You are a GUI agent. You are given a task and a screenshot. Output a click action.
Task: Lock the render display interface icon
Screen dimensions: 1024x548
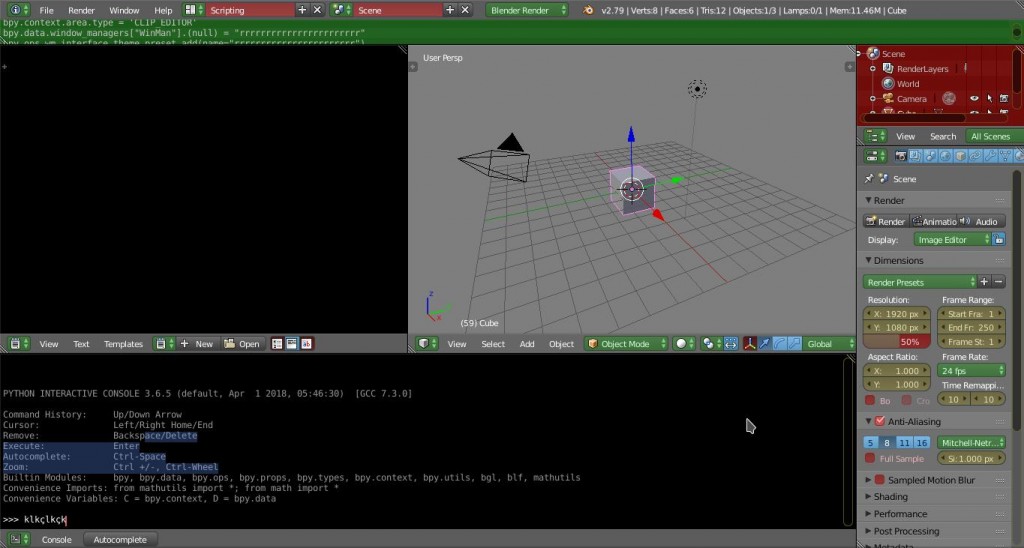[998, 240]
